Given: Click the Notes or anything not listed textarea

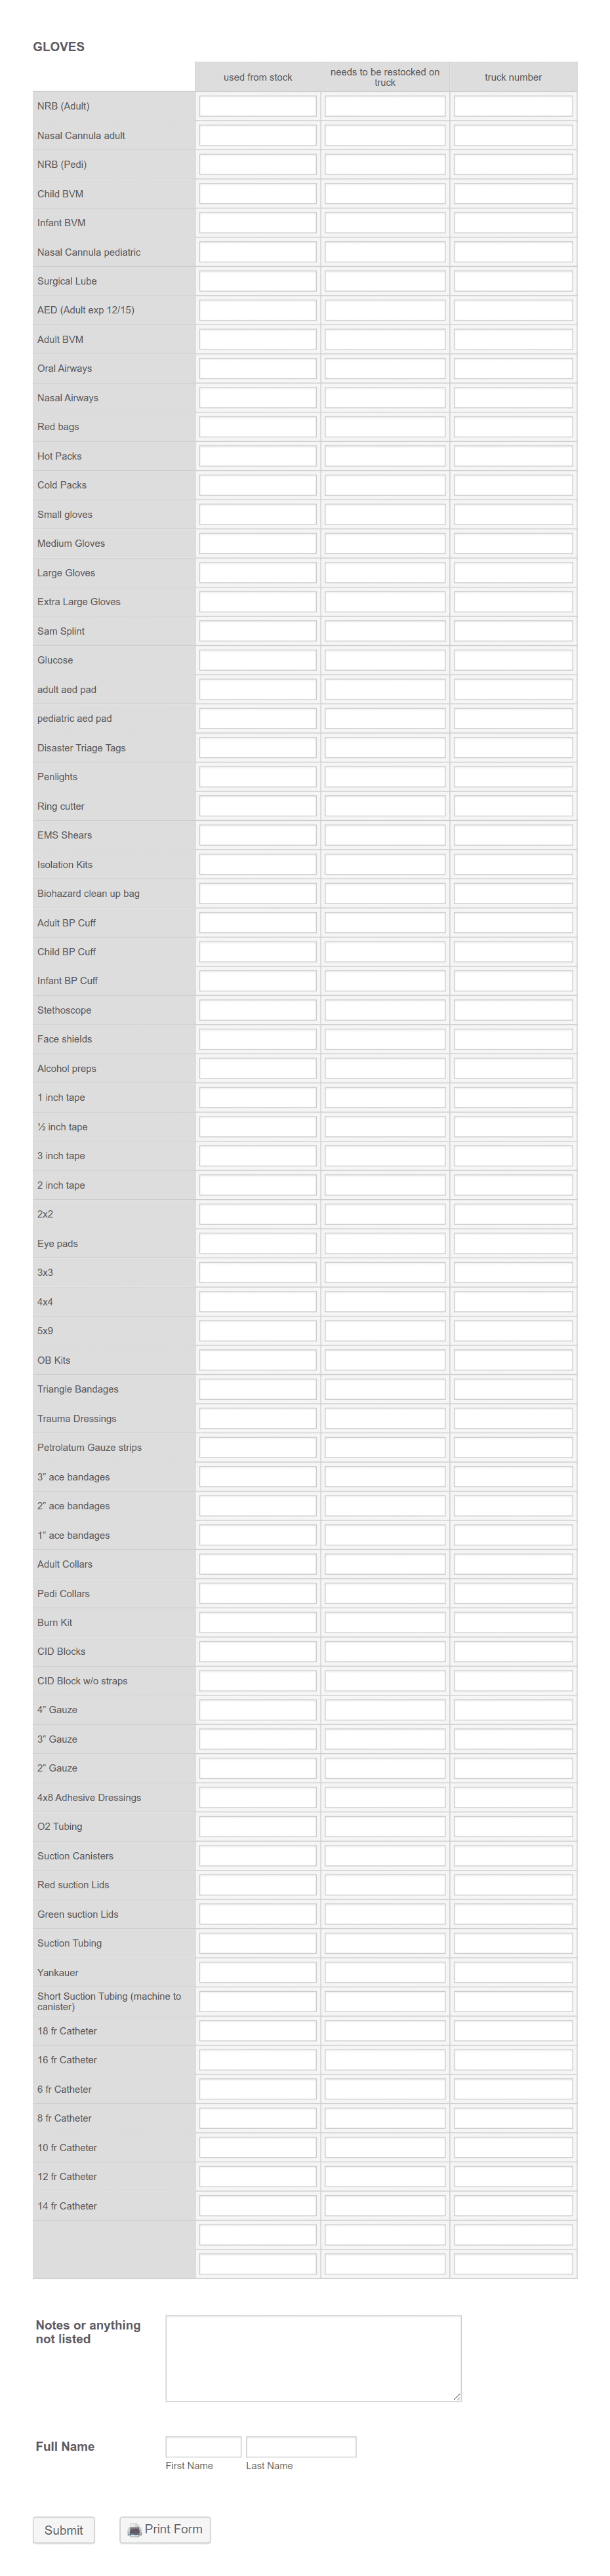Looking at the screenshot, I should point(313,2358).
